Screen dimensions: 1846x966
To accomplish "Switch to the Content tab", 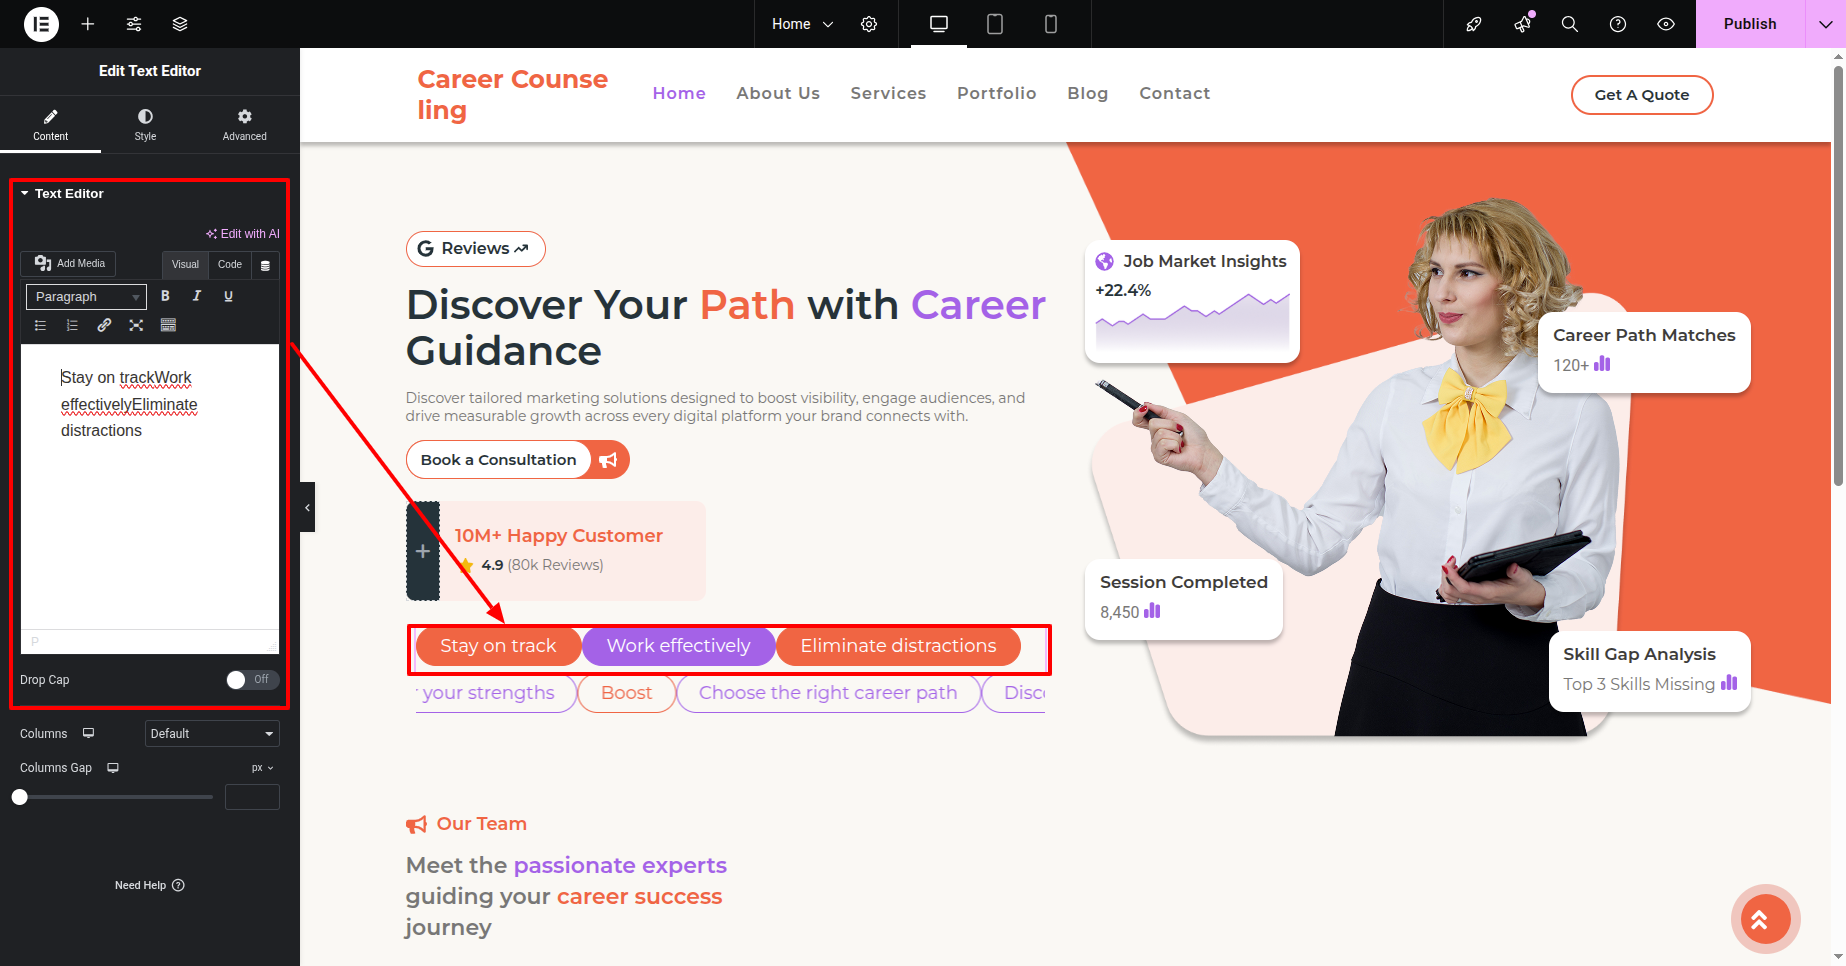I will 50,124.
